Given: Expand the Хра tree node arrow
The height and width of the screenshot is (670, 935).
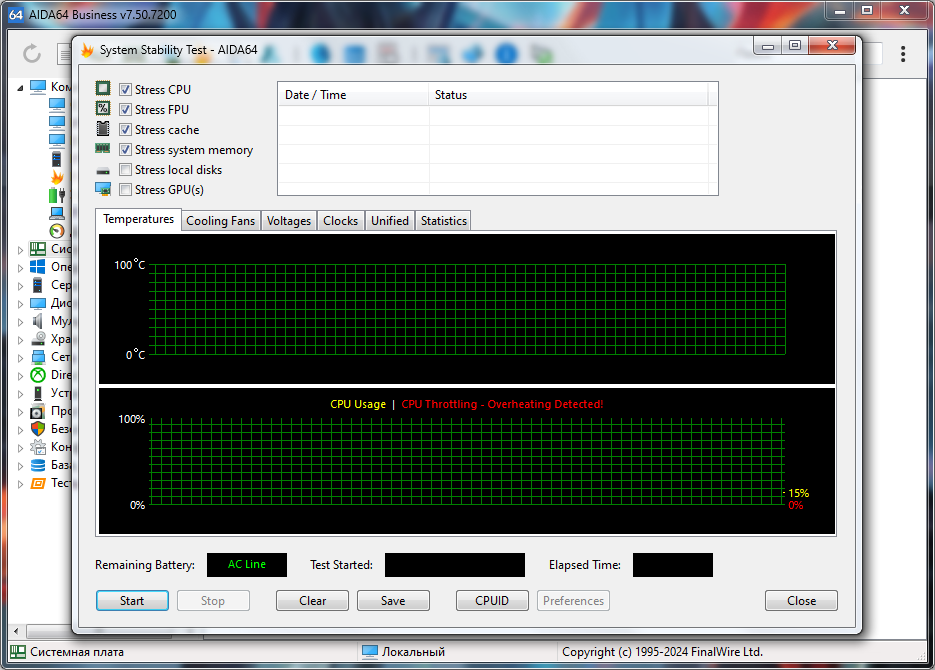Looking at the screenshot, I should click(x=20, y=340).
